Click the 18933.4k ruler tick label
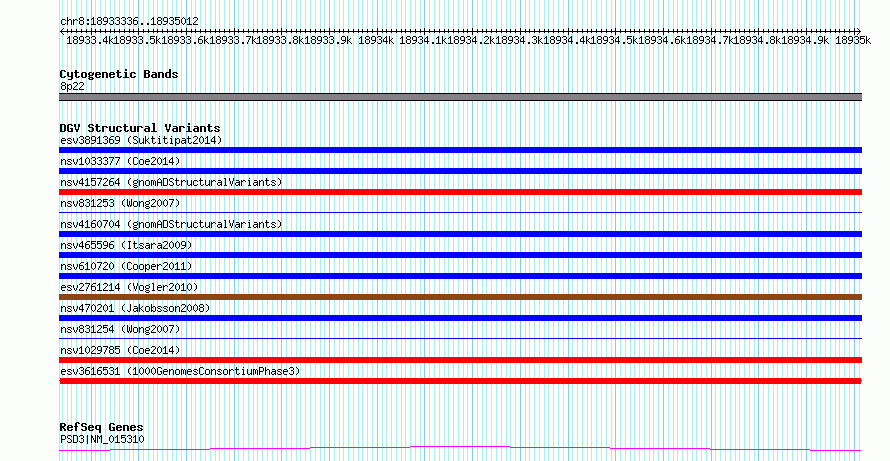This screenshot has width=890, height=461. click(x=91, y=40)
